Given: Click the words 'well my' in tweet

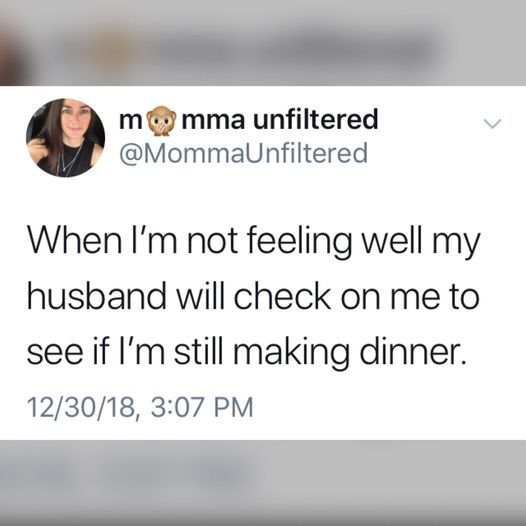Looking at the screenshot, I should 421,243.
